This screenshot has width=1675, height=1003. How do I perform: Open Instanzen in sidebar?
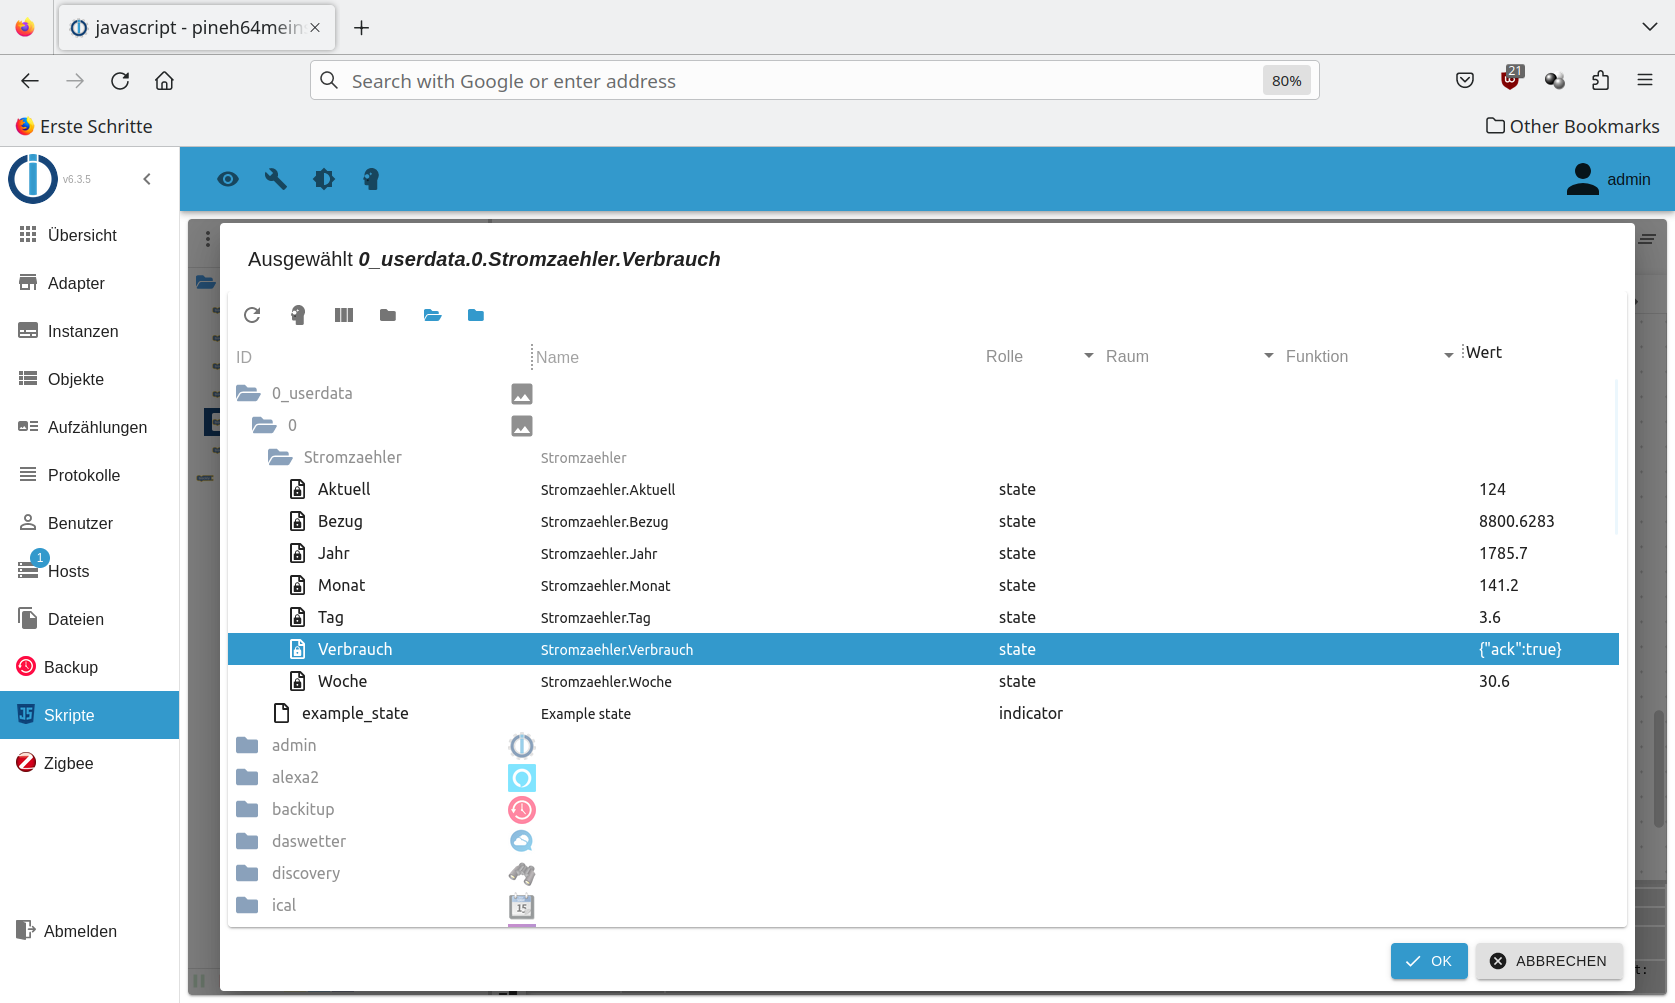90,331
